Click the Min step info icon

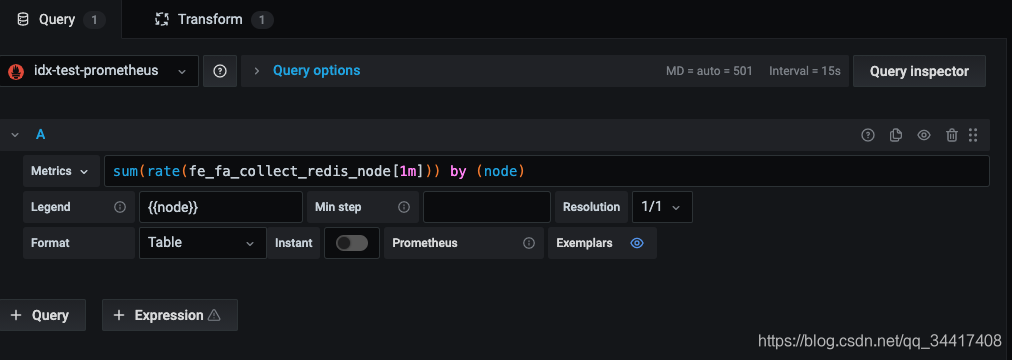(x=404, y=207)
